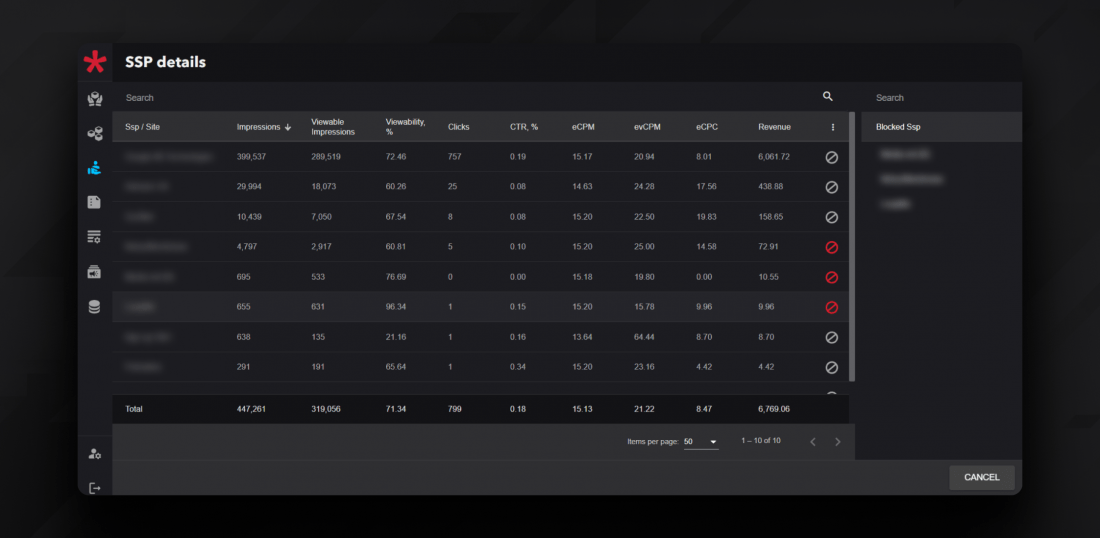Sort by Viewability % column
This screenshot has height=538, width=1100.
(405, 127)
